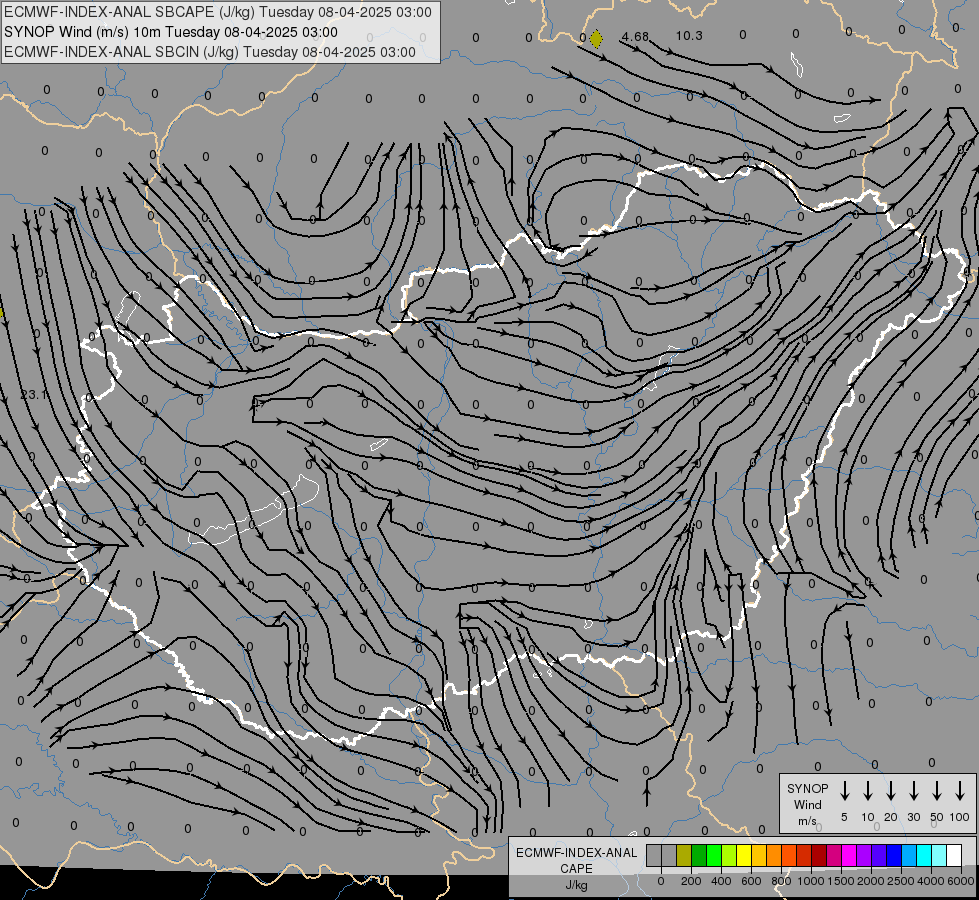The image size is (979, 900).
Task: Click the 6000 tick label on CAPE scale
Action: tap(961, 881)
